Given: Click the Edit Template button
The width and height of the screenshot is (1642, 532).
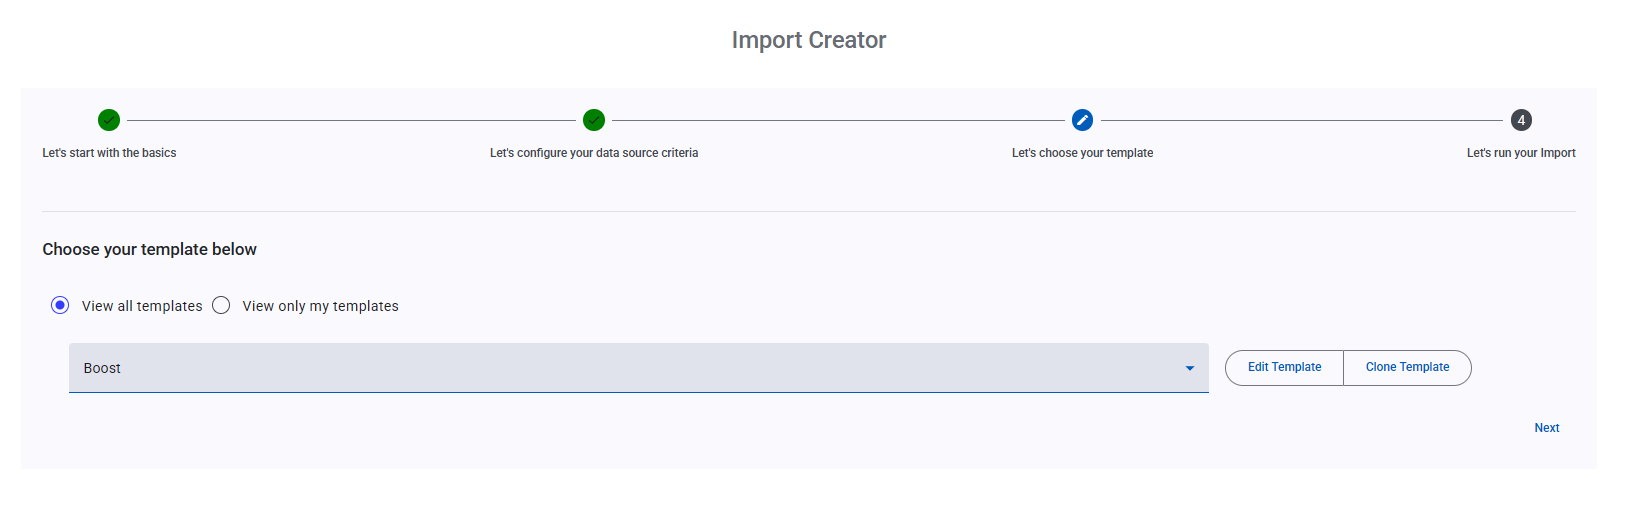Looking at the screenshot, I should (x=1284, y=367).
